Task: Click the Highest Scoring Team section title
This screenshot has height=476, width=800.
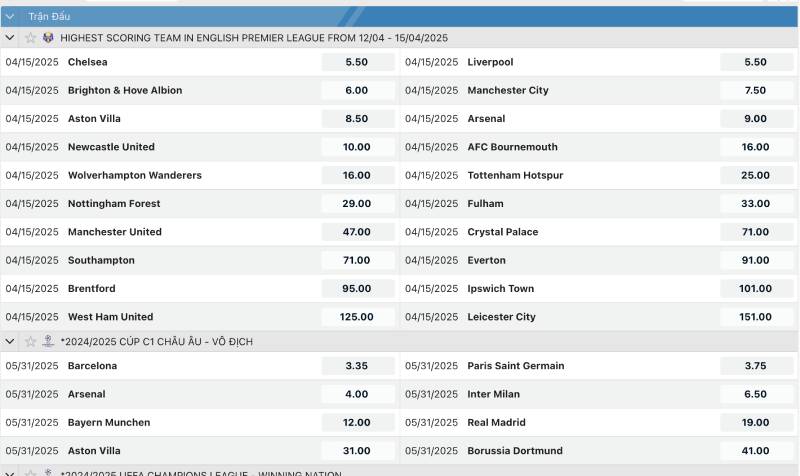Action: click(x=254, y=38)
